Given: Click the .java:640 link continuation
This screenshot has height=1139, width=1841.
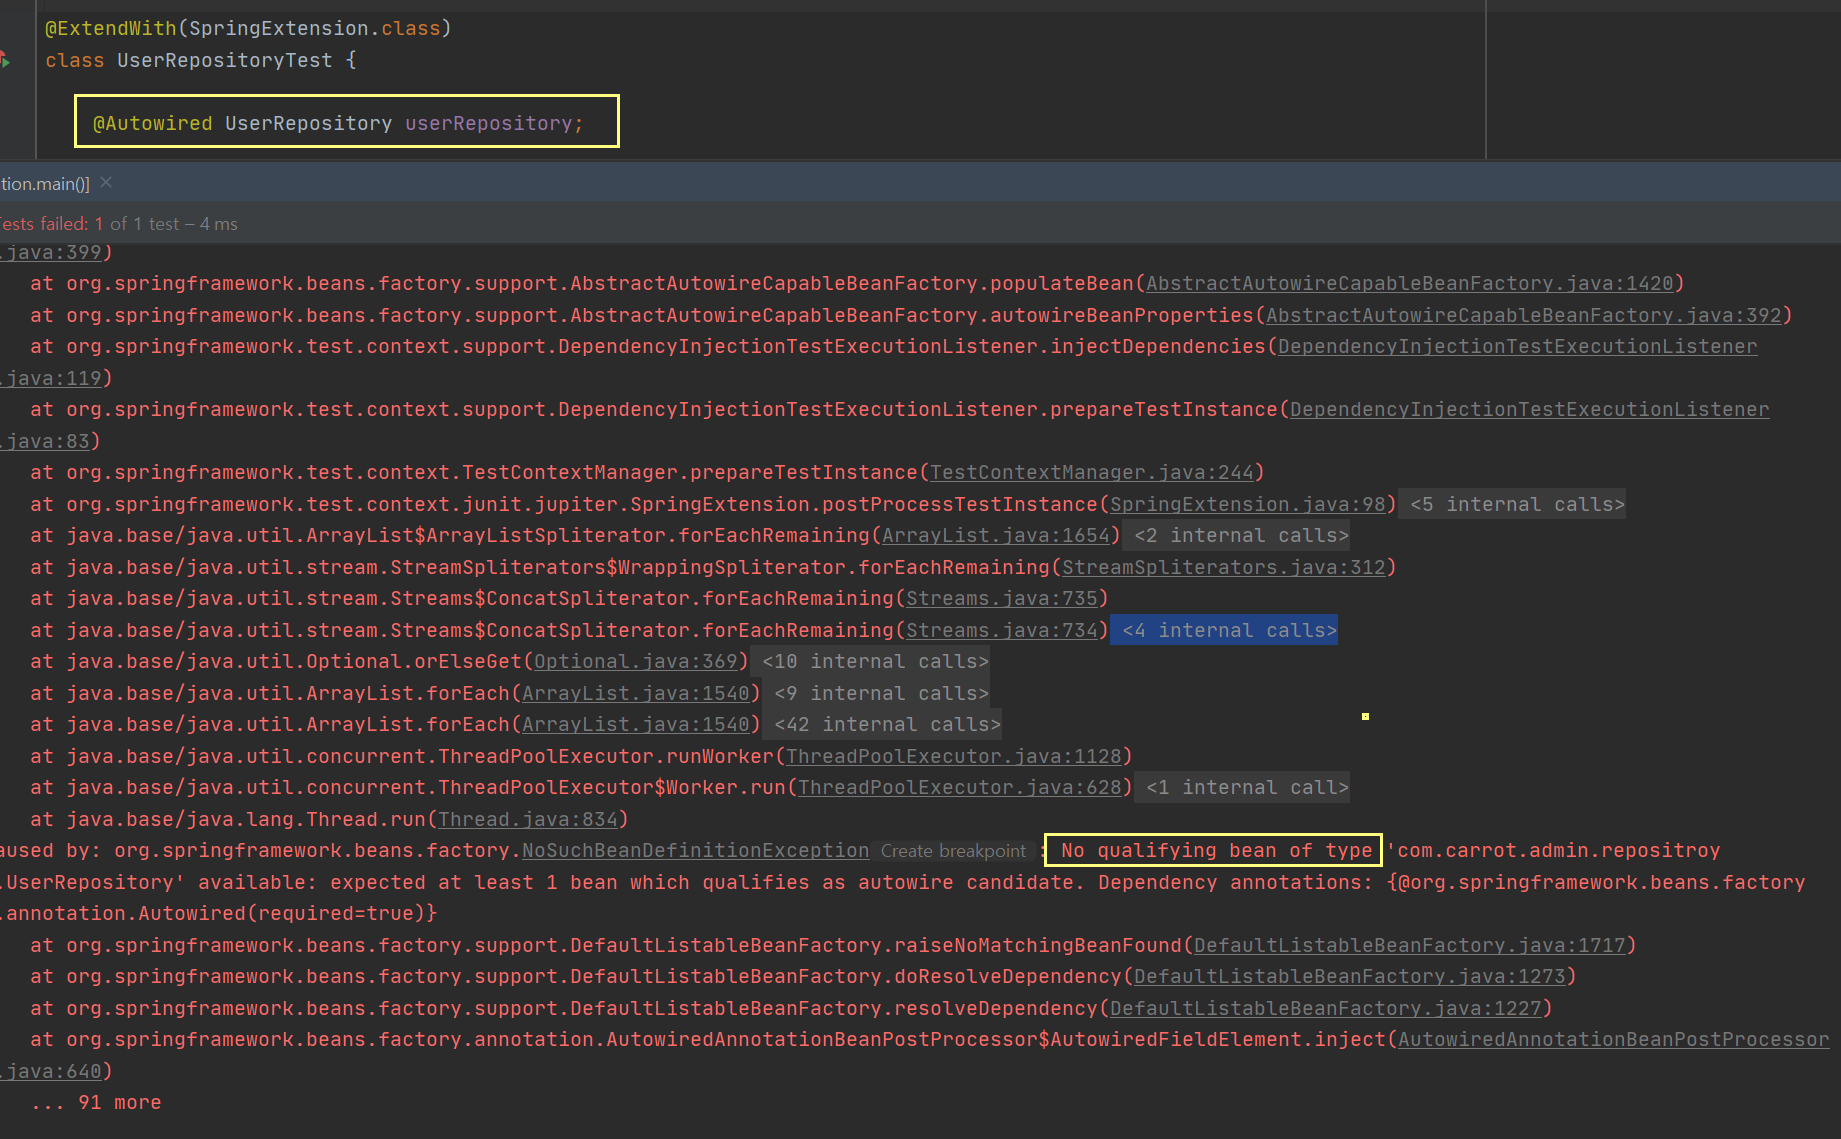Looking at the screenshot, I should tap(51, 1072).
